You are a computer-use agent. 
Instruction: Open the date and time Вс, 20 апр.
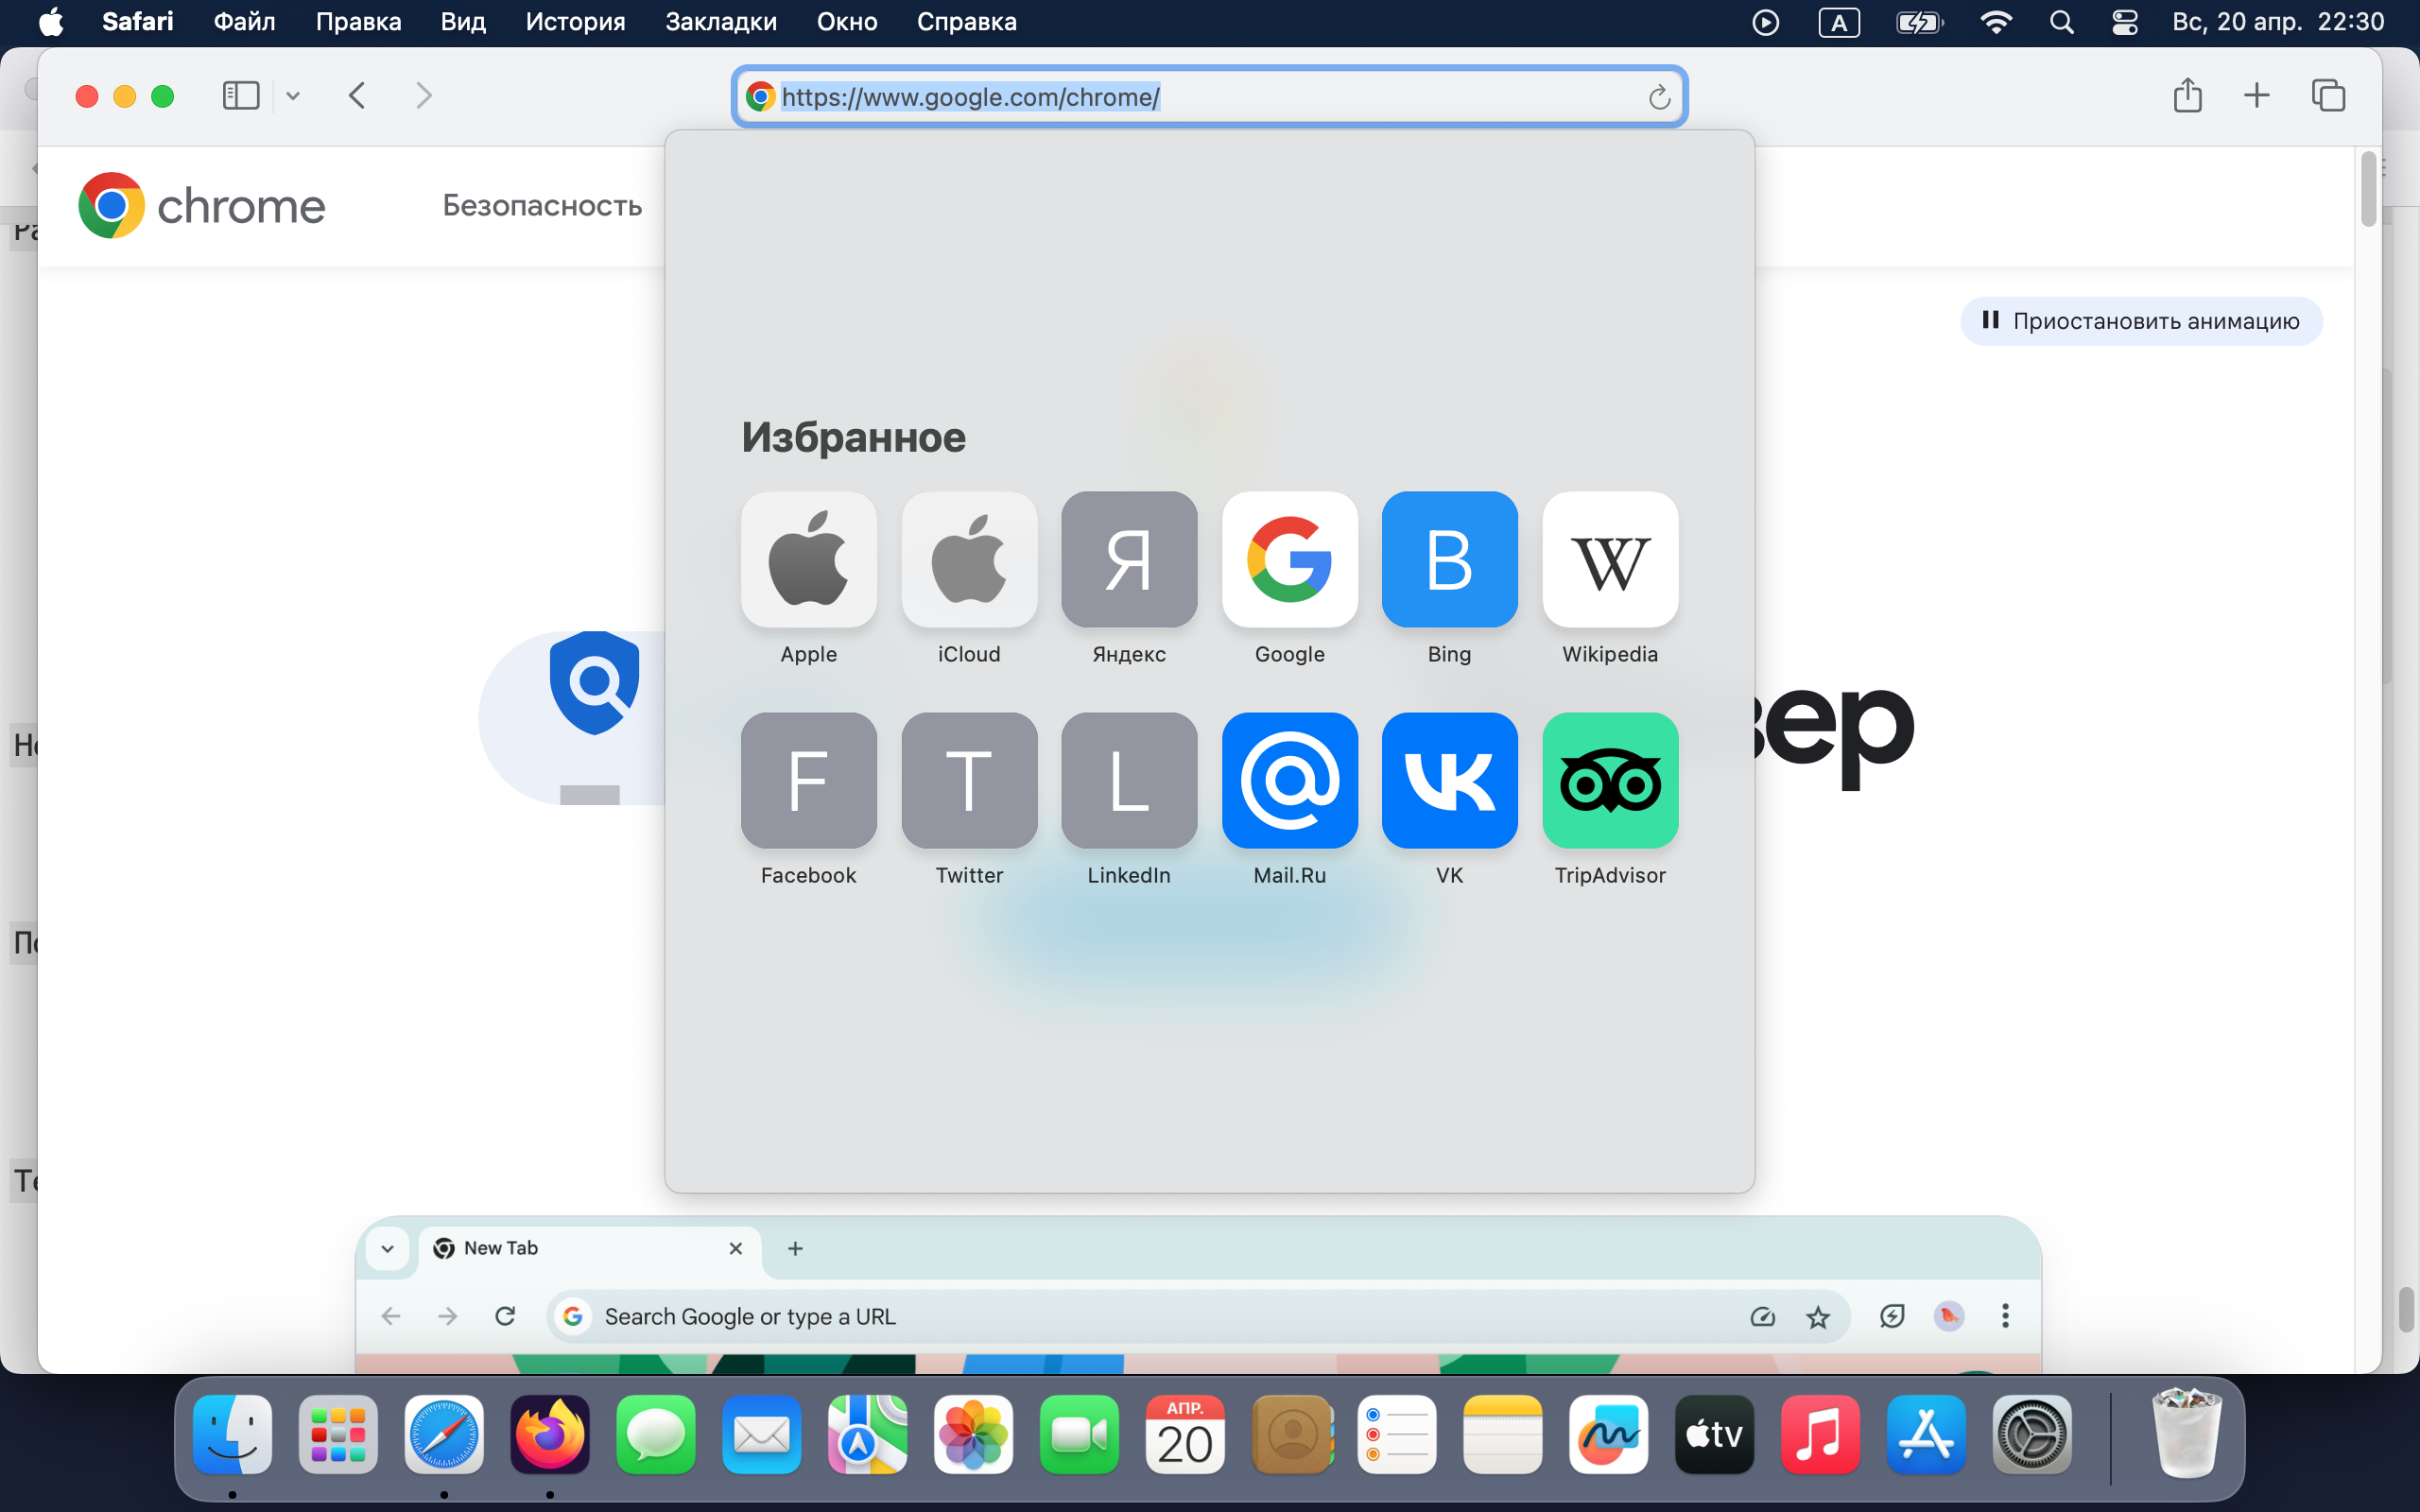tap(2277, 22)
